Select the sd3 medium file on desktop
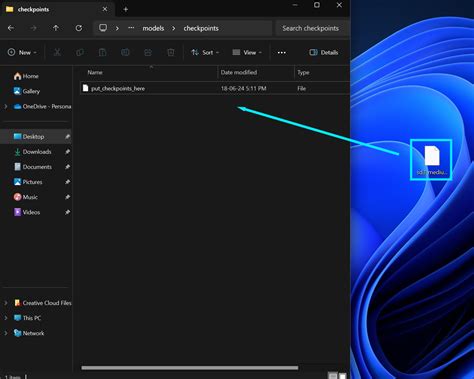474x379 pixels. (431, 160)
